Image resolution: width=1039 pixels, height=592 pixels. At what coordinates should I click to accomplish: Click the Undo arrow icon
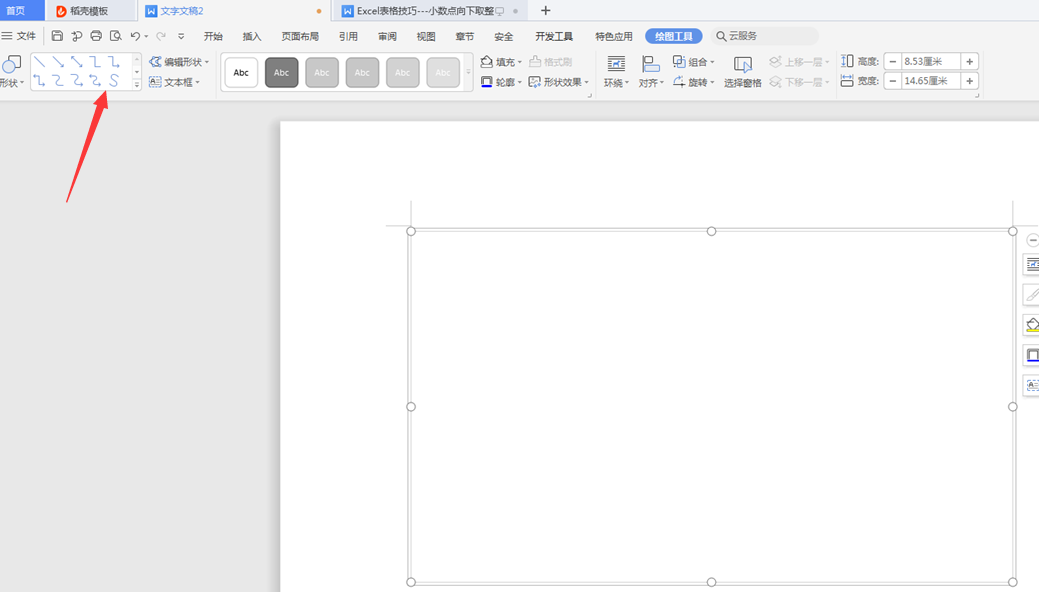click(135, 36)
